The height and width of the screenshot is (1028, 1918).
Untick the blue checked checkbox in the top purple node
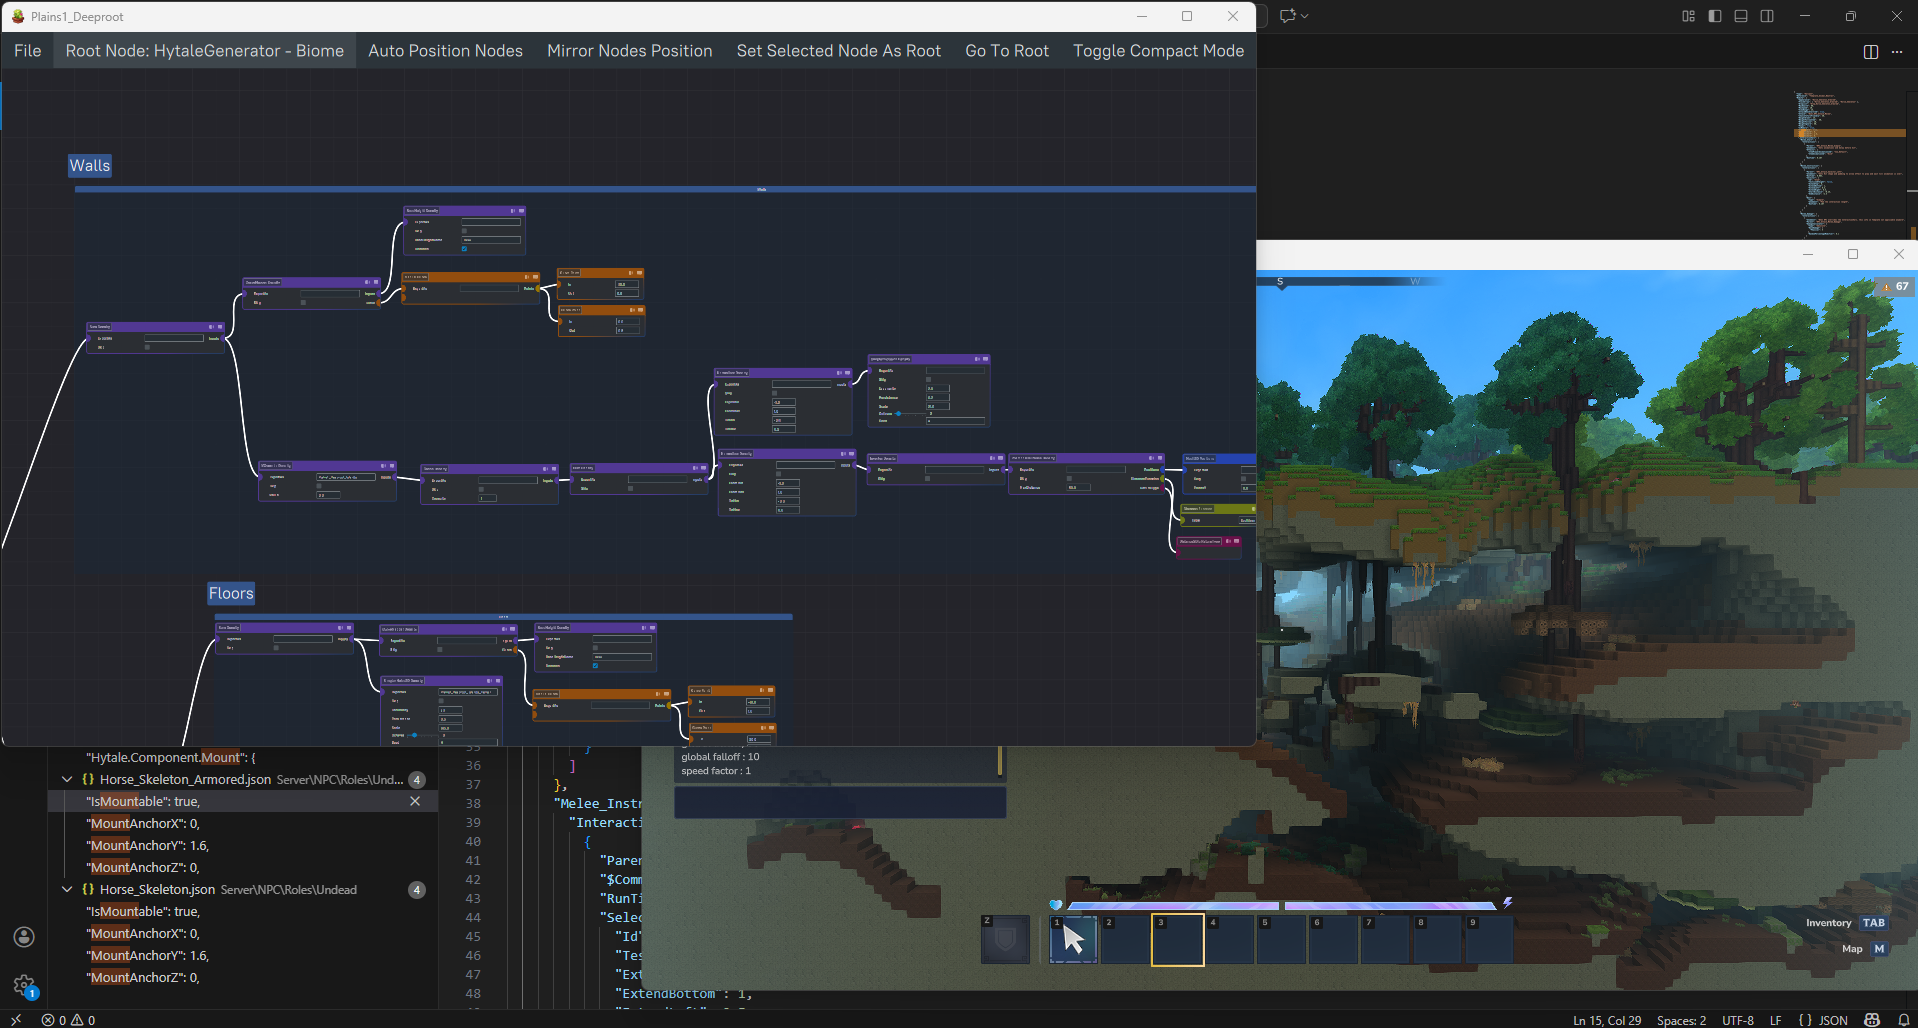(464, 249)
